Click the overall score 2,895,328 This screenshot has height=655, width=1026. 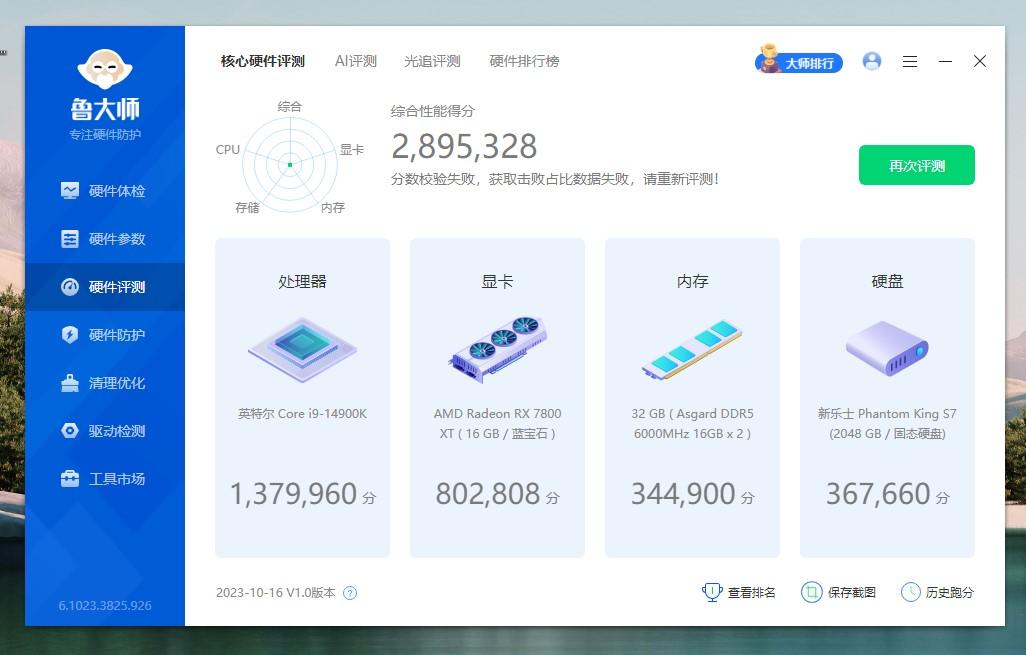pos(464,146)
